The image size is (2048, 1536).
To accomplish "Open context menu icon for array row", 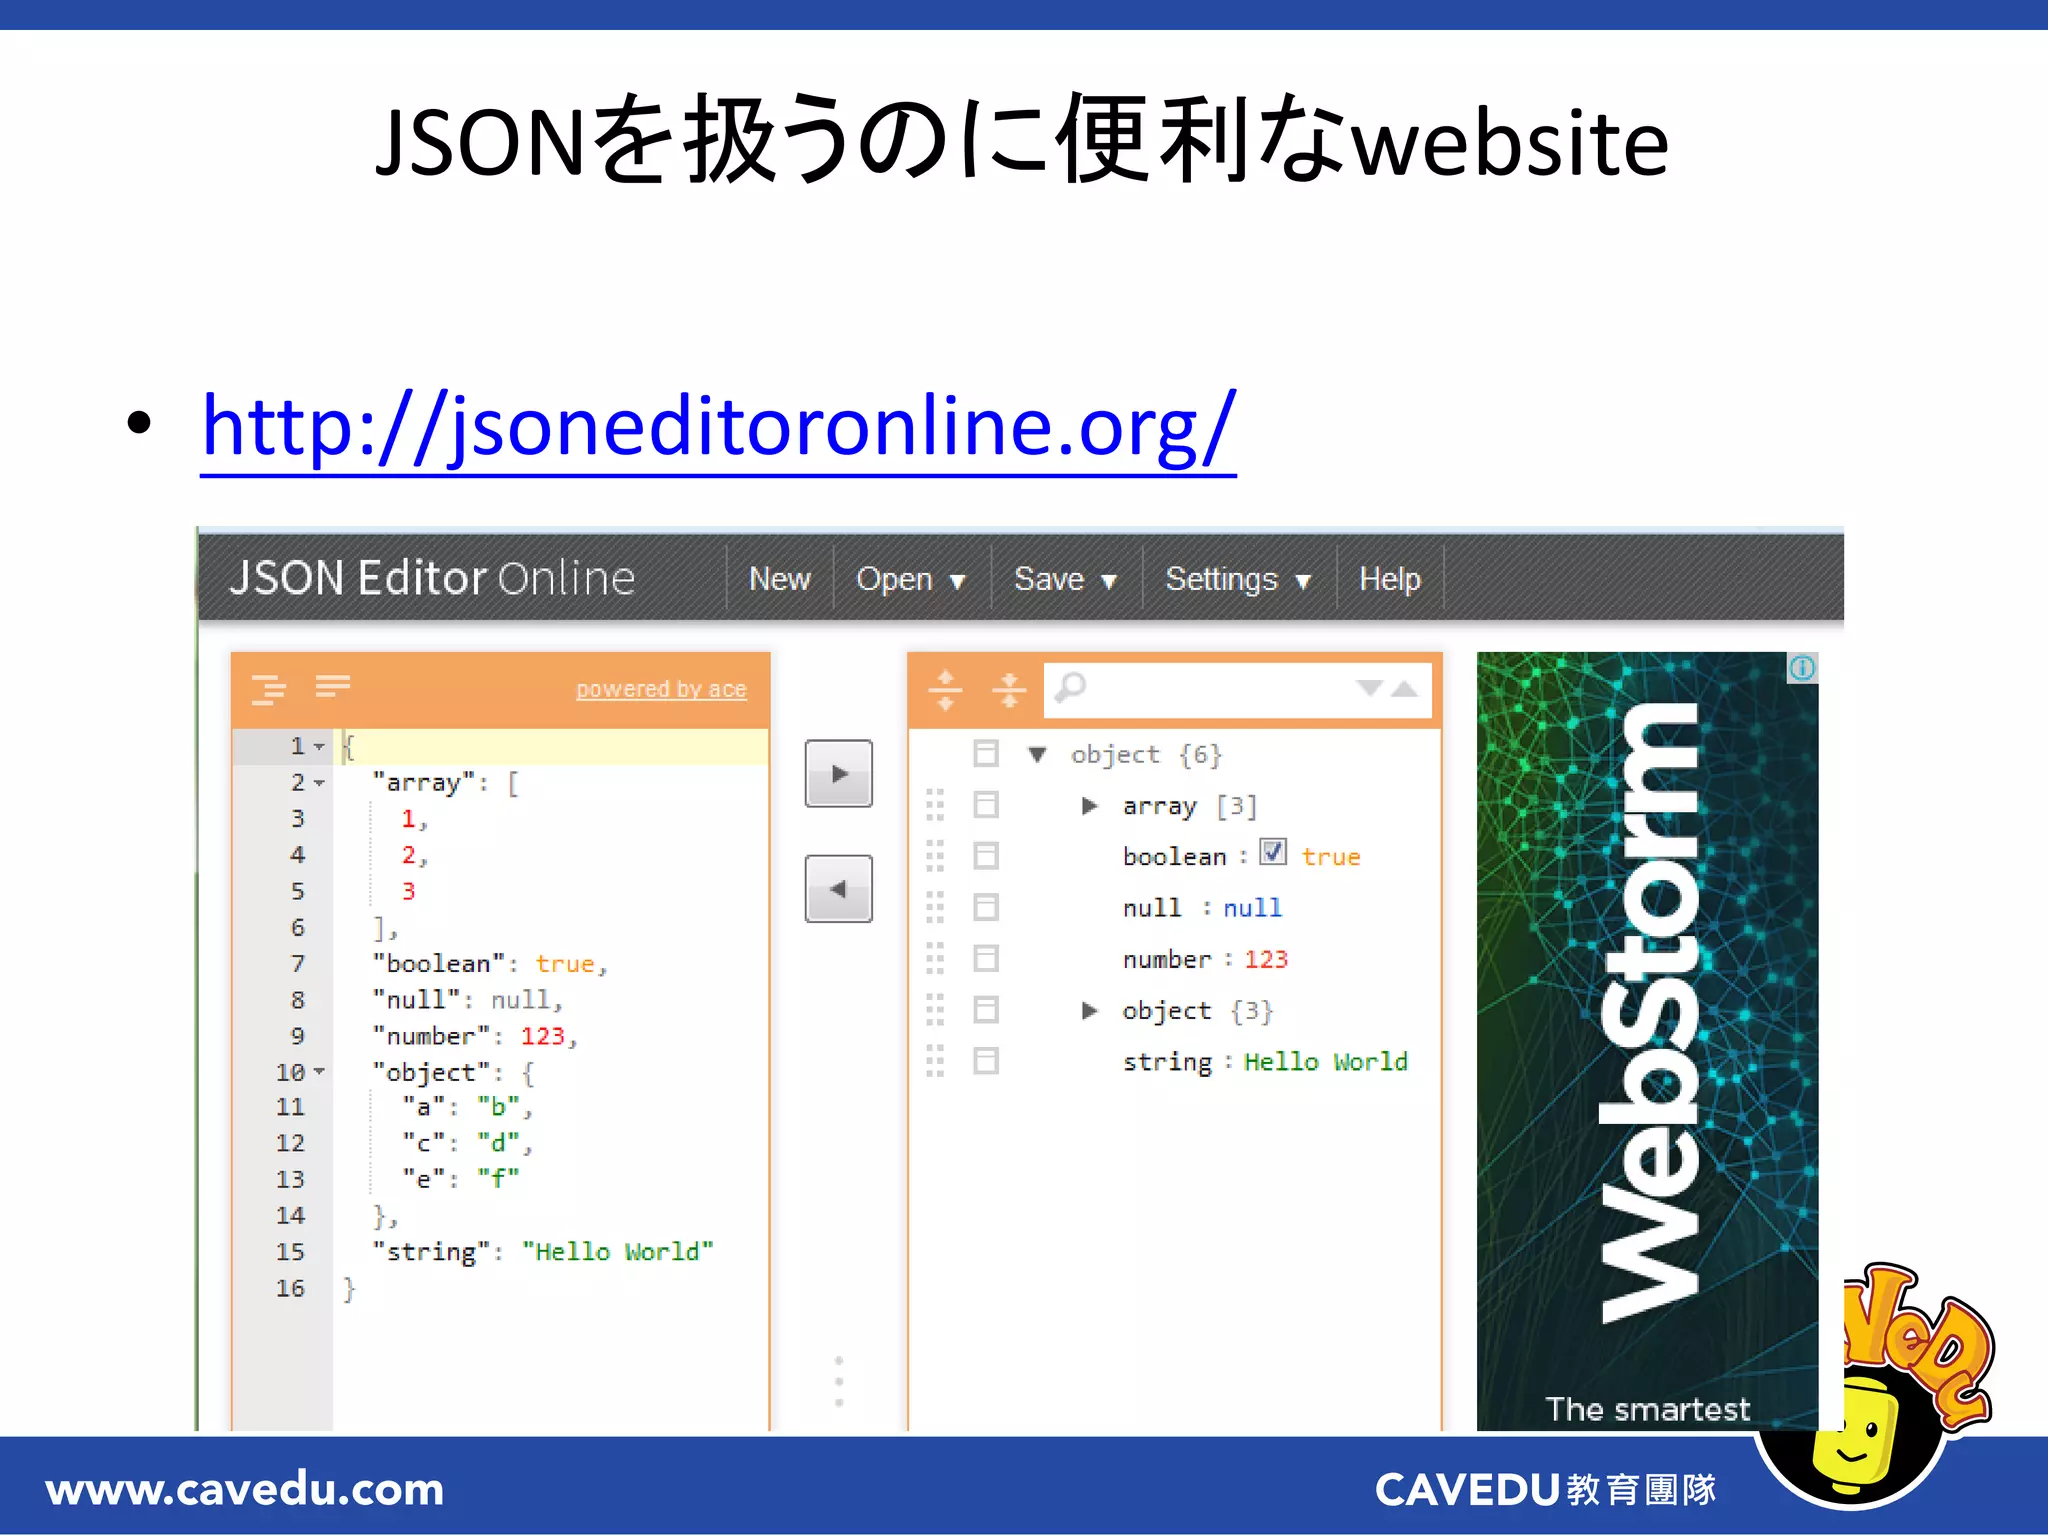I will tap(986, 805).
